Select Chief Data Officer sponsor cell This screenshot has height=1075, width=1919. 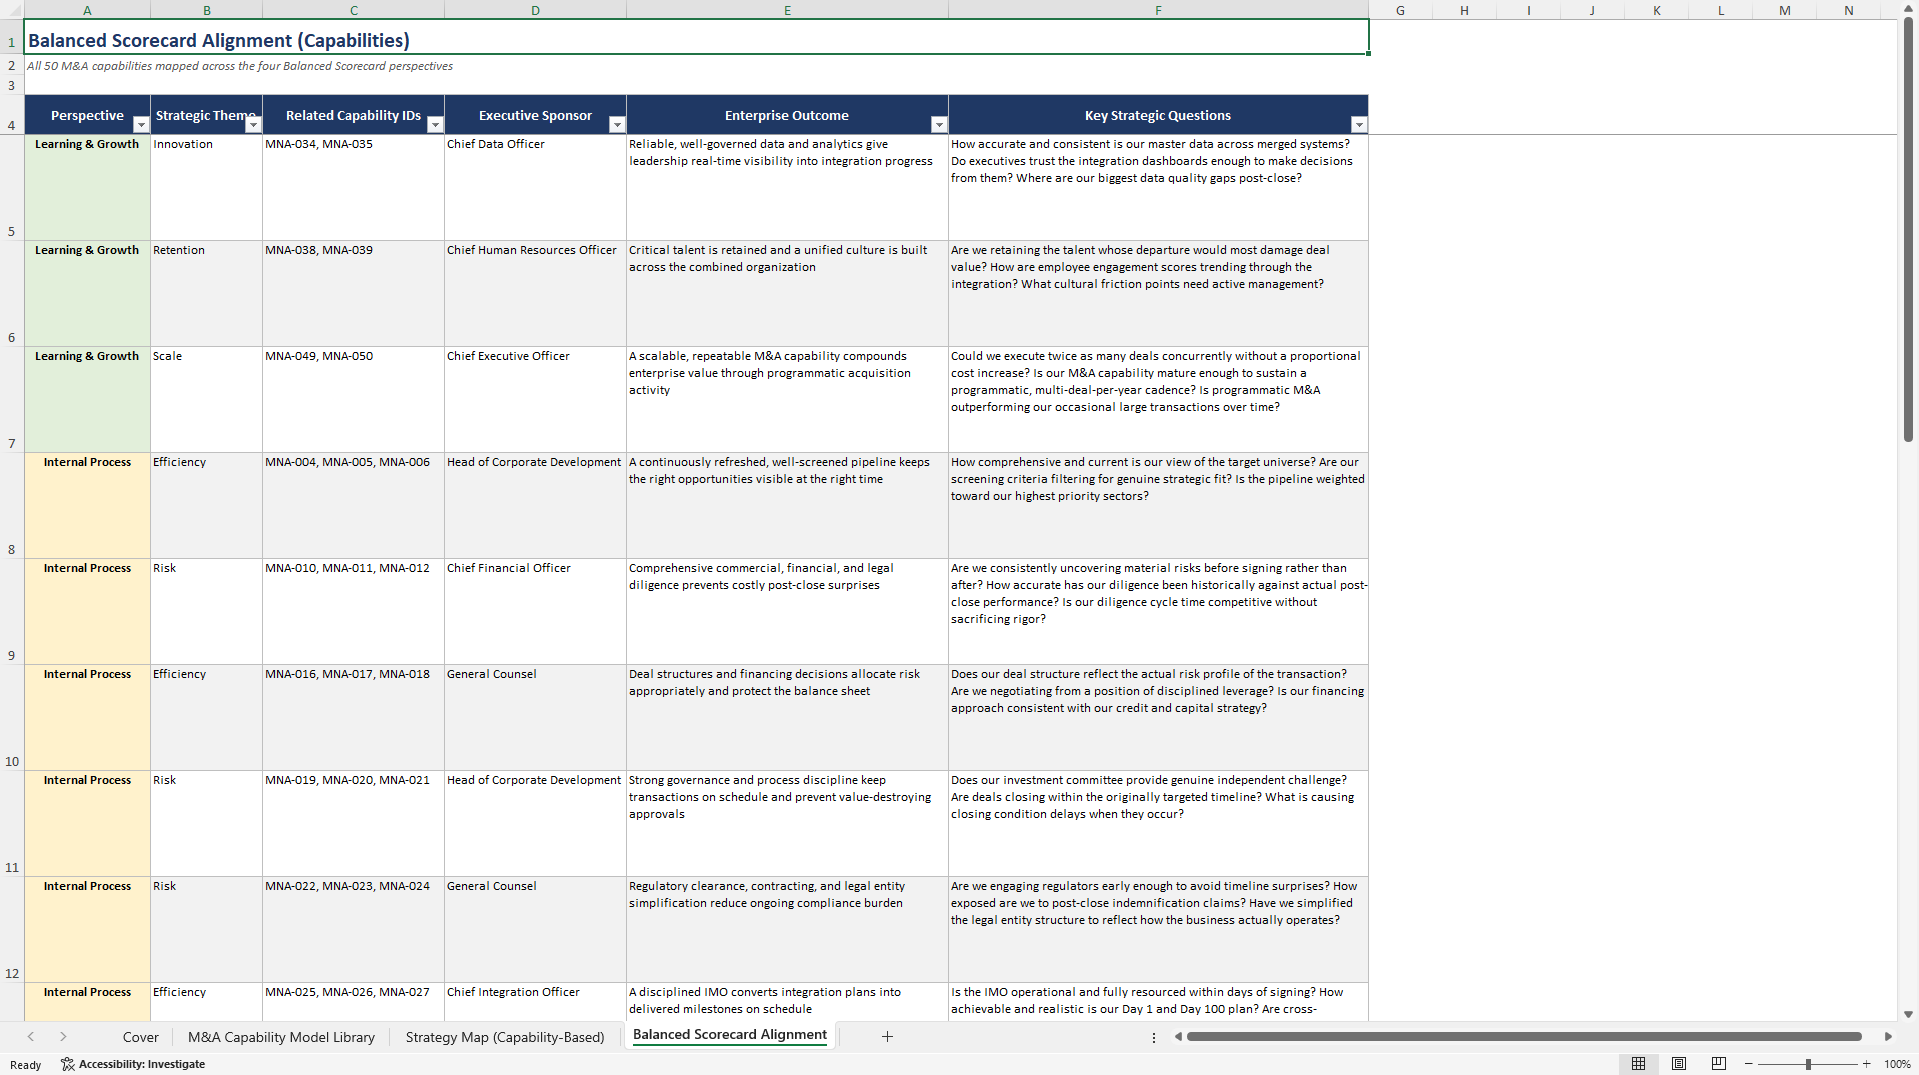click(535, 187)
